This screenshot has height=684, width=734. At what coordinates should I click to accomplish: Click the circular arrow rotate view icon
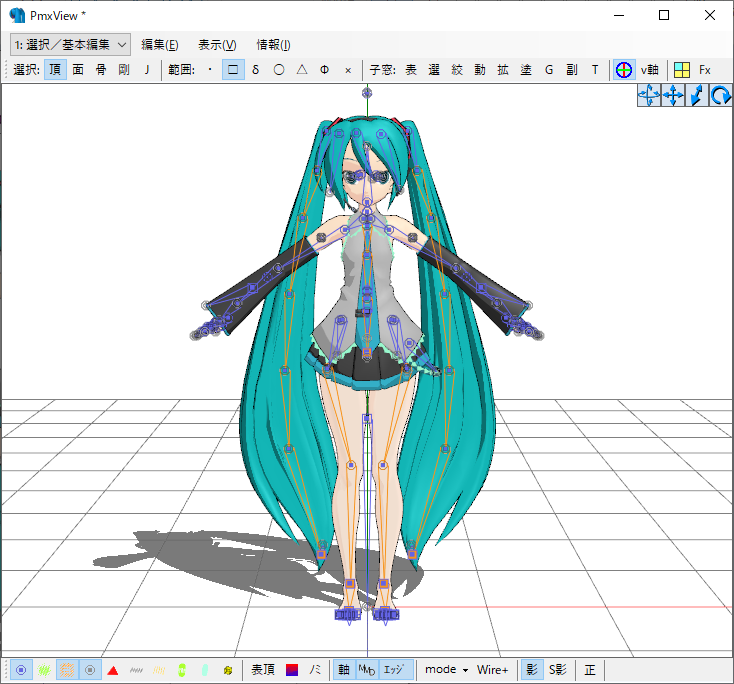click(720, 96)
